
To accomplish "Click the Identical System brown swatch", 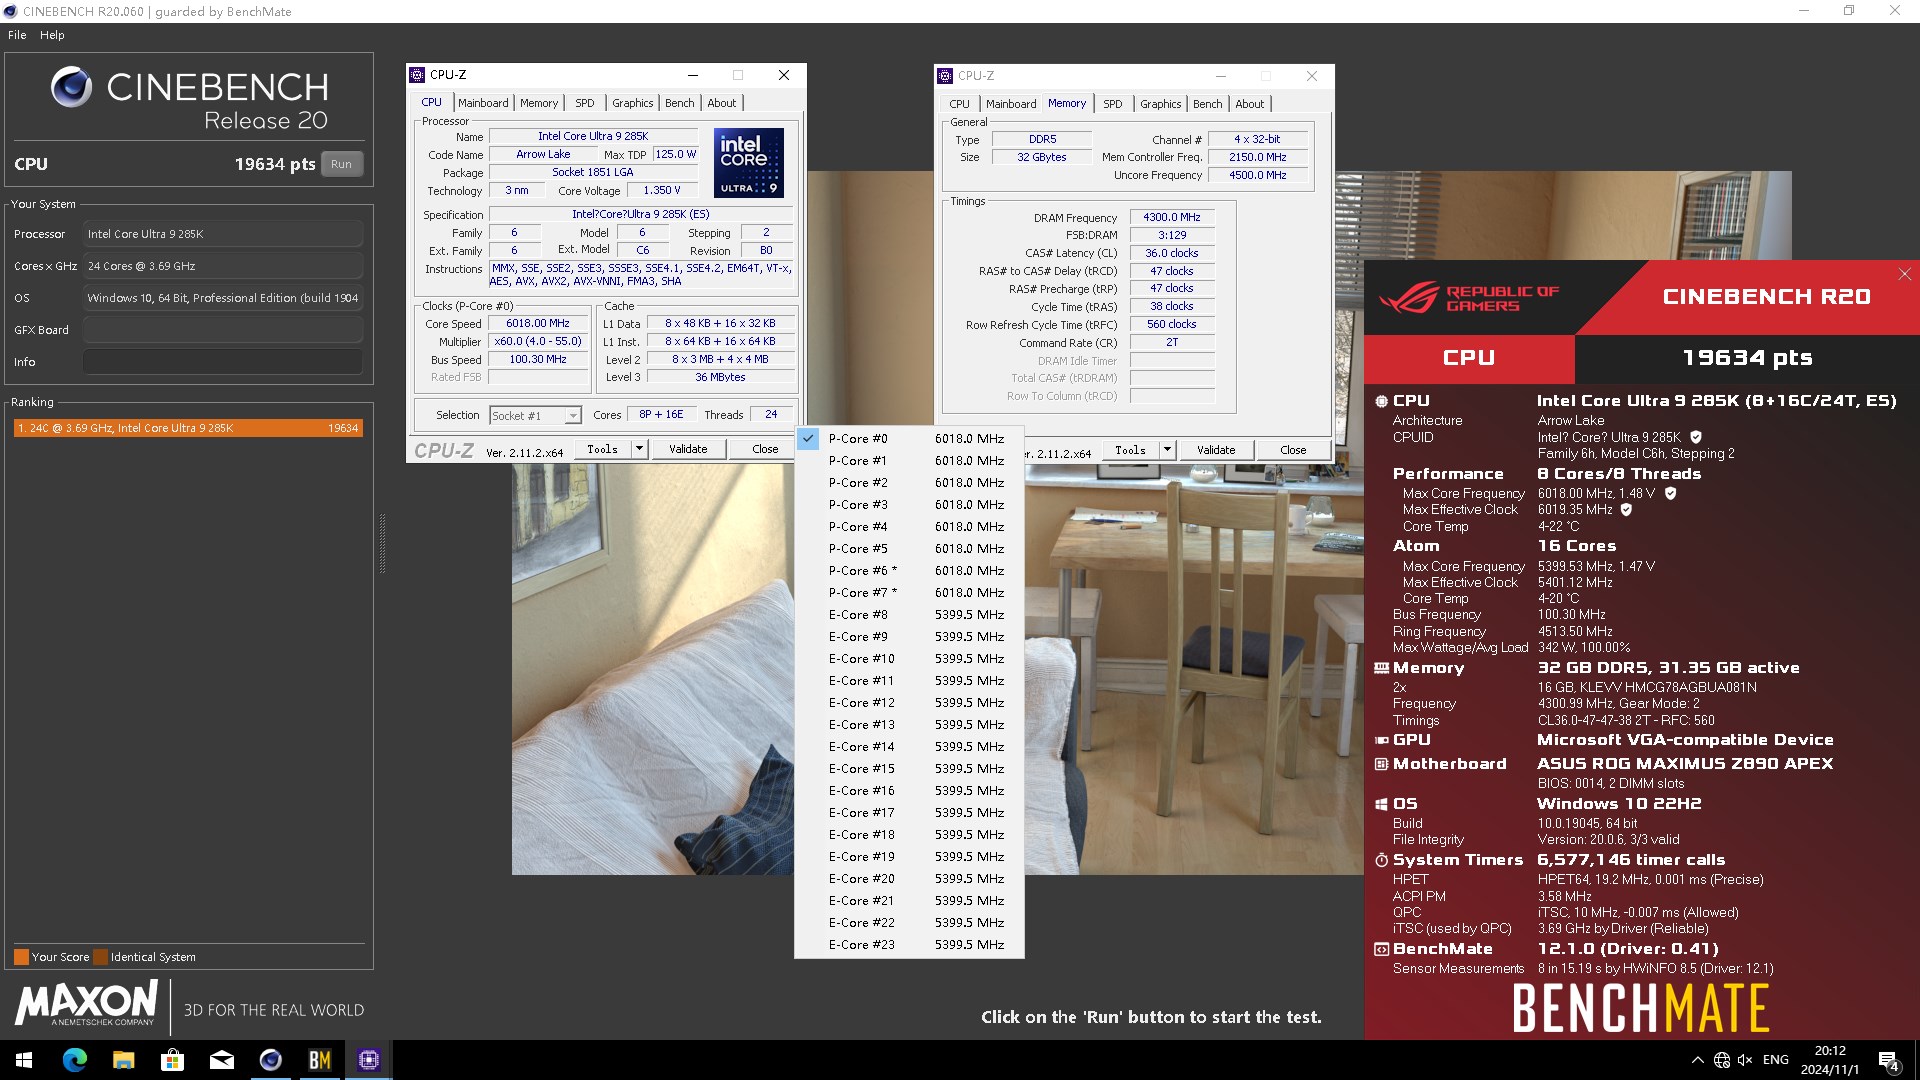I will pyautogui.click(x=100, y=957).
